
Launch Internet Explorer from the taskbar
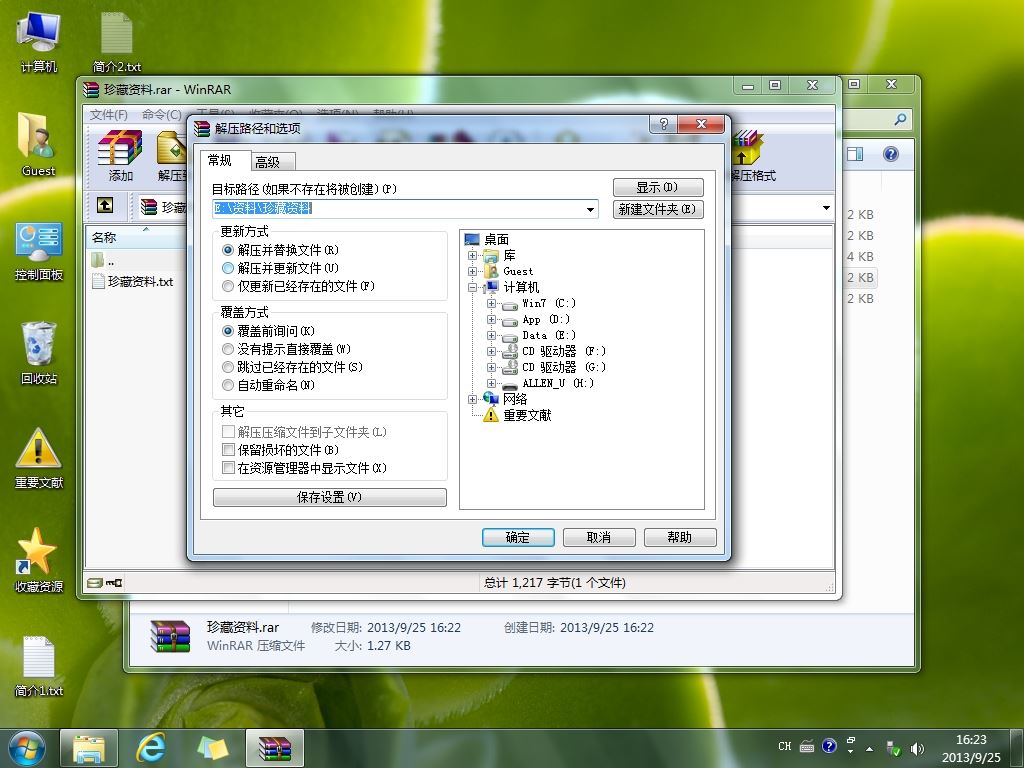coord(150,748)
